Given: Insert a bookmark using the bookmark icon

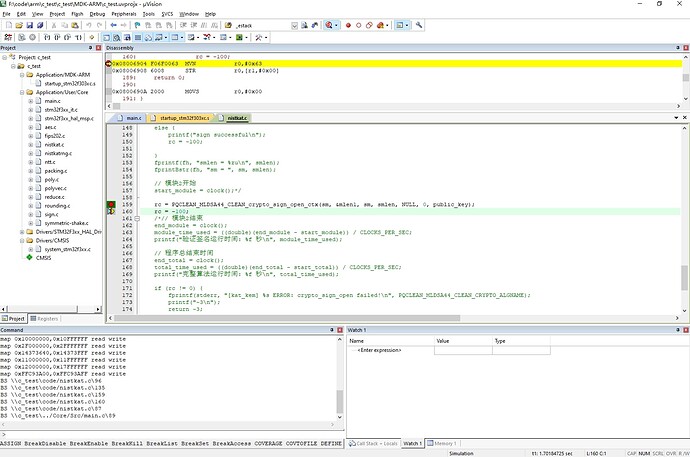Looking at the screenshot, I should coord(137,26).
